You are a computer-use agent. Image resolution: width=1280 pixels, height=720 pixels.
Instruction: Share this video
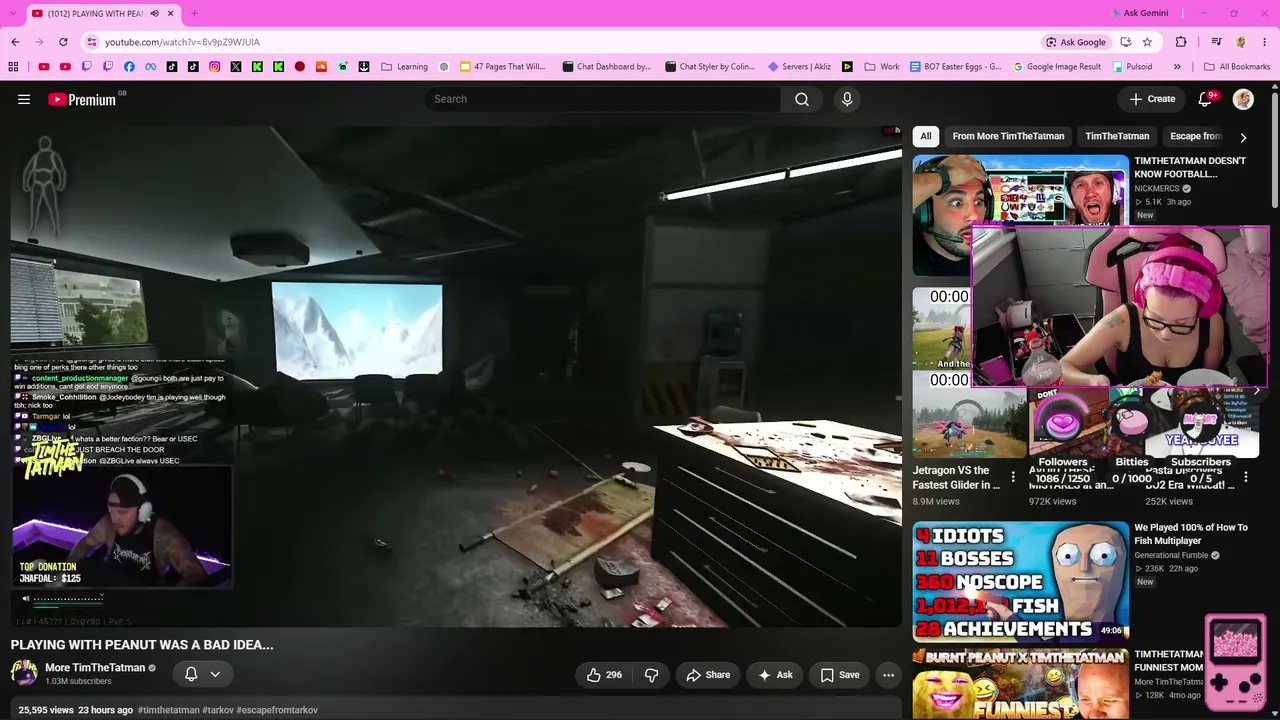tap(708, 675)
